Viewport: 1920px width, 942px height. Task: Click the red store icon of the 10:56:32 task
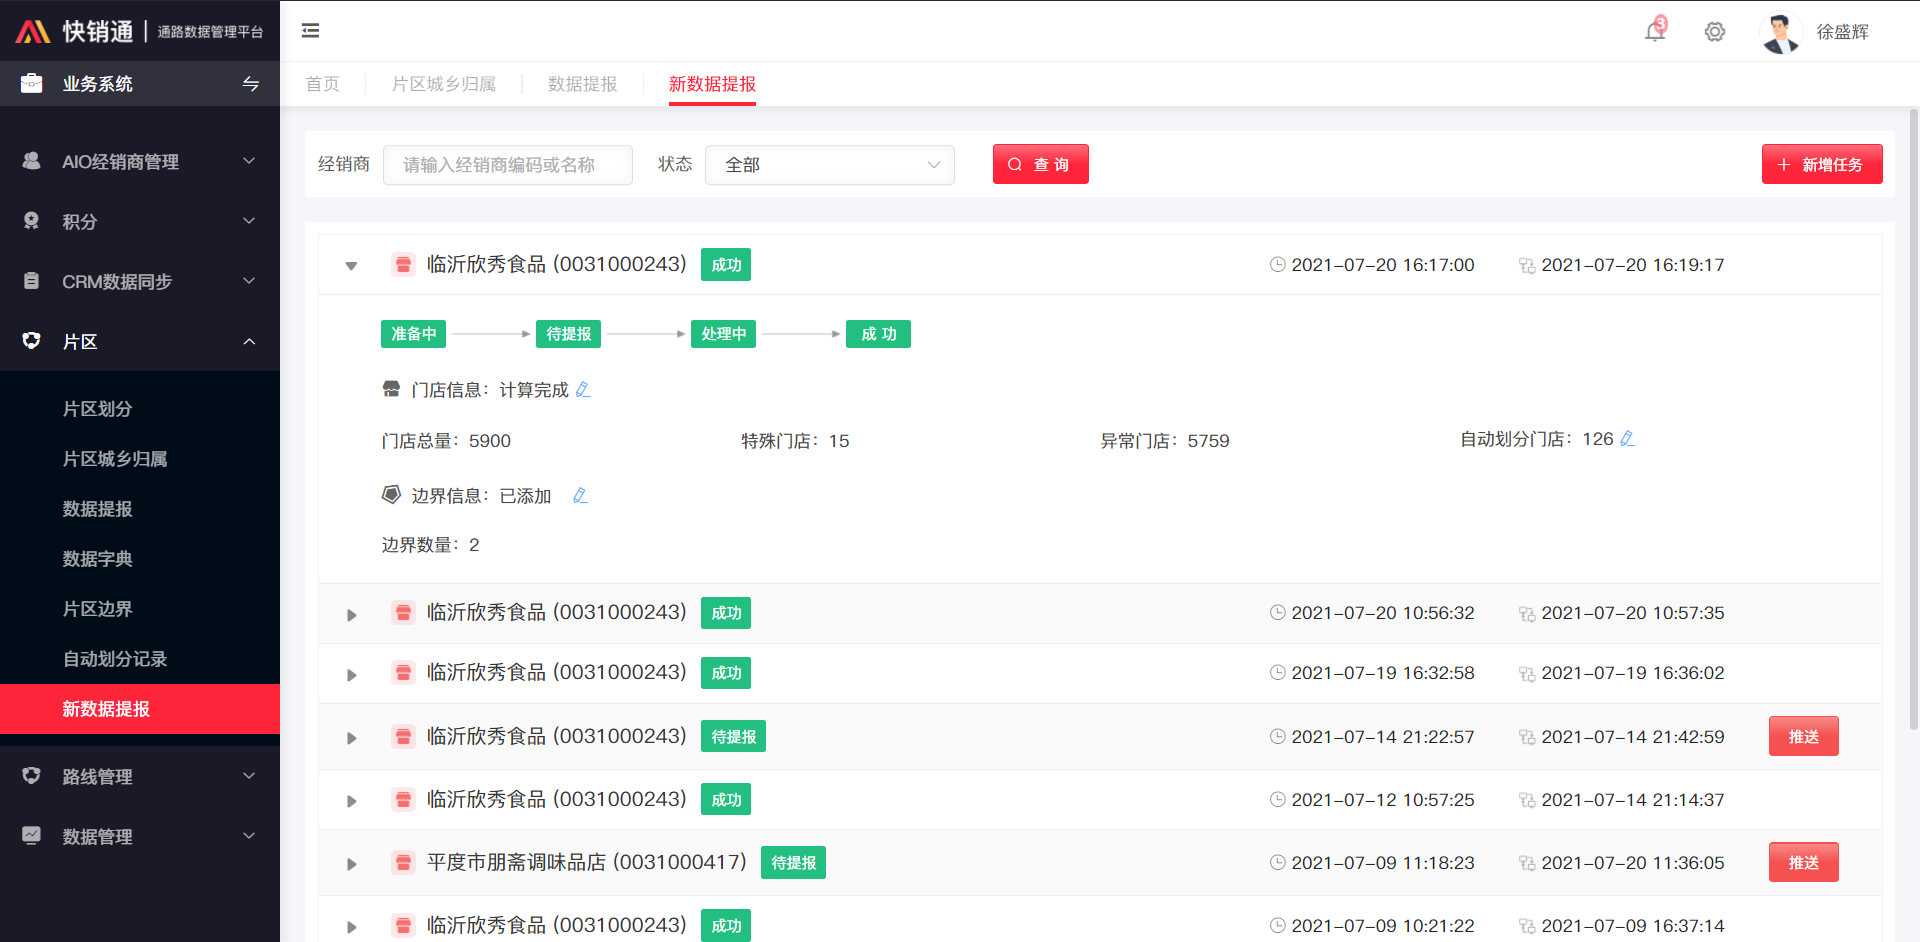403,613
